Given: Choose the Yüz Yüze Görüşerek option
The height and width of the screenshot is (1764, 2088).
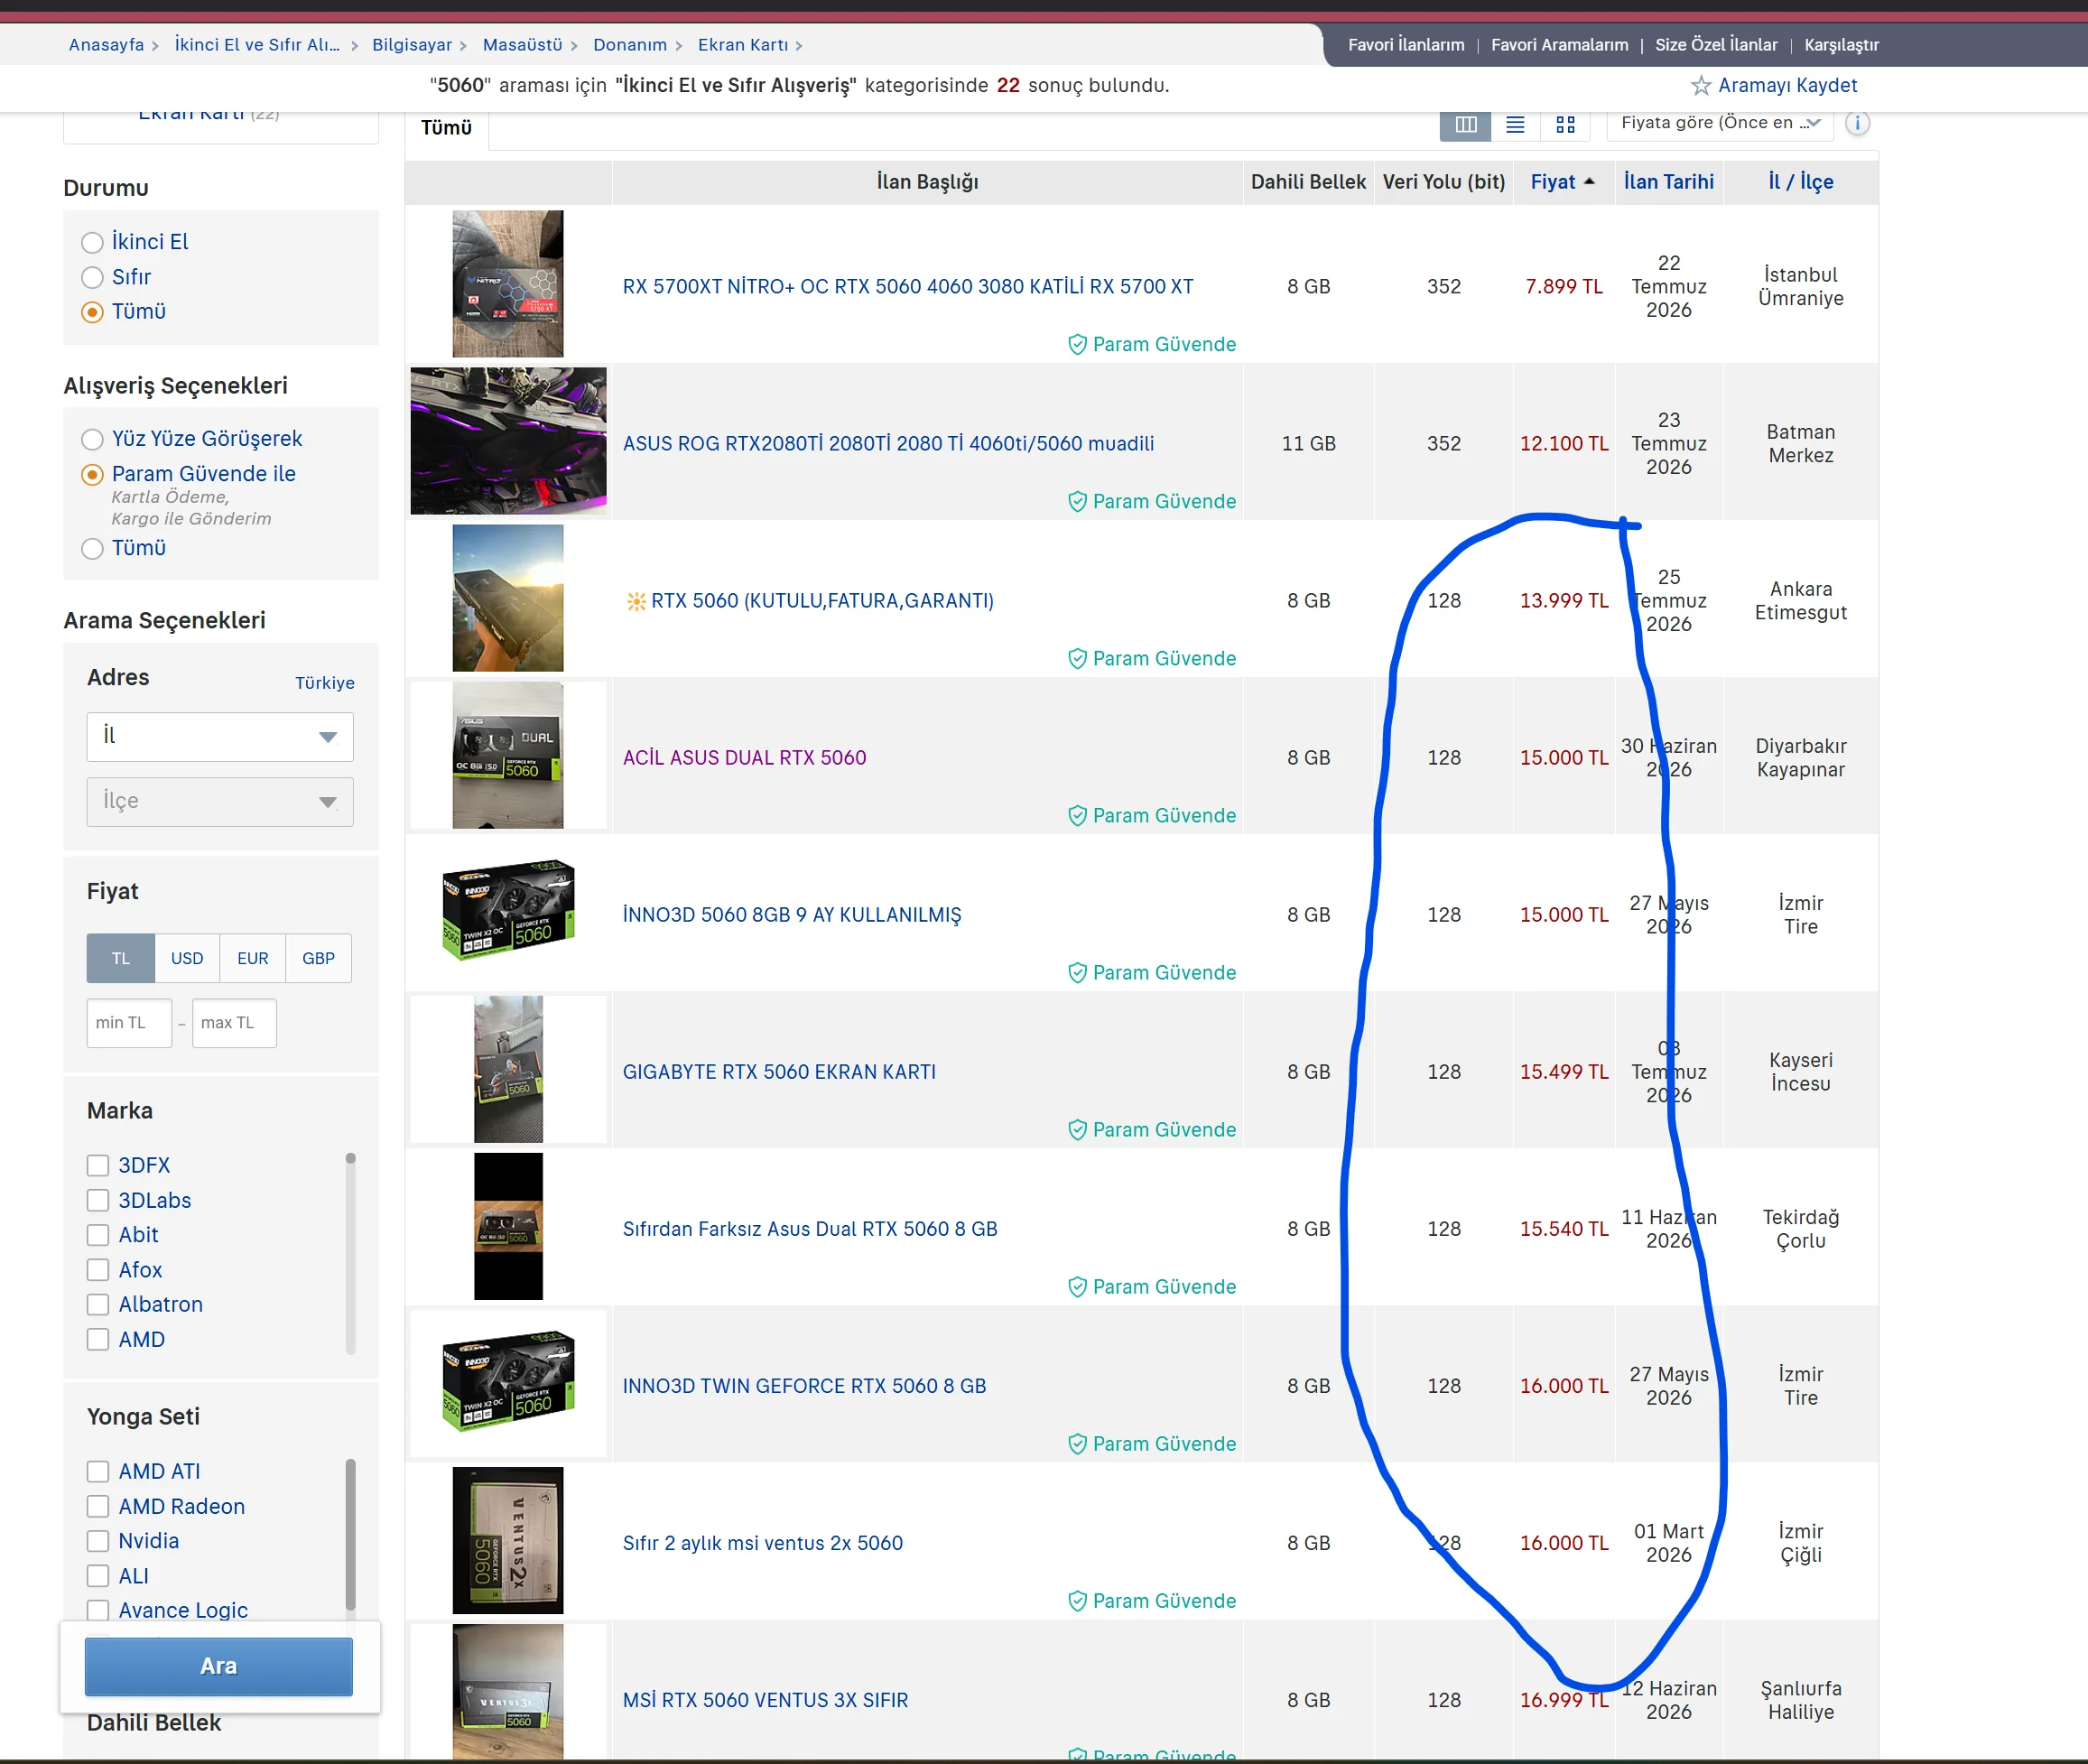Looking at the screenshot, I should [92, 439].
